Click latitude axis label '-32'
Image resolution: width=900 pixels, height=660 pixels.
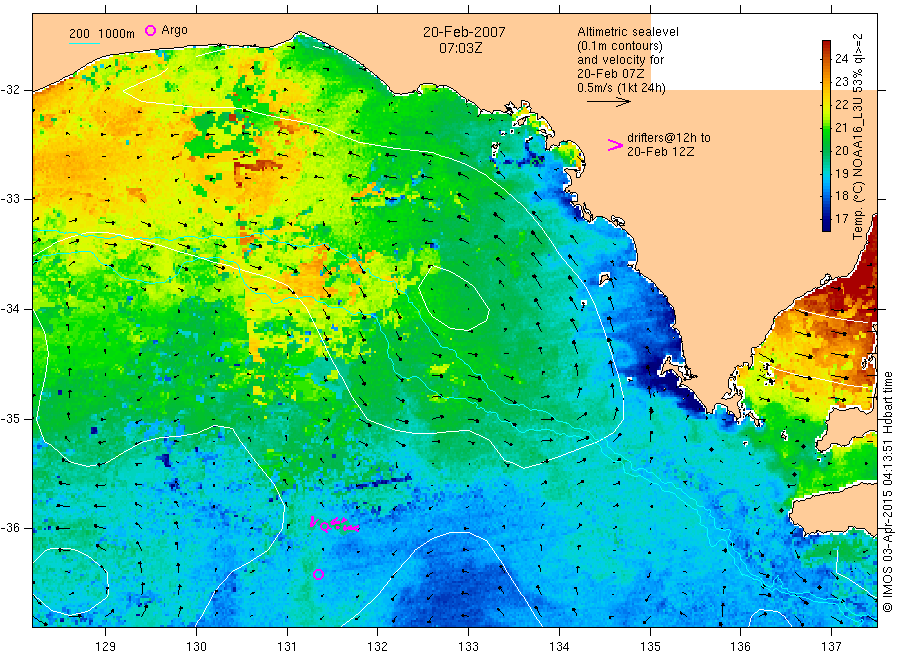[11, 90]
